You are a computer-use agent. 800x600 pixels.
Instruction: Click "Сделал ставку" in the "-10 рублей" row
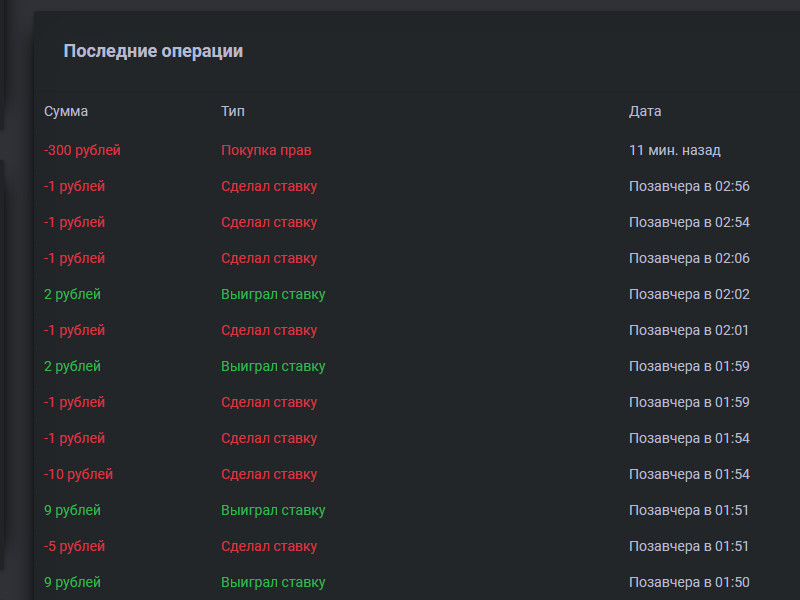tap(269, 474)
